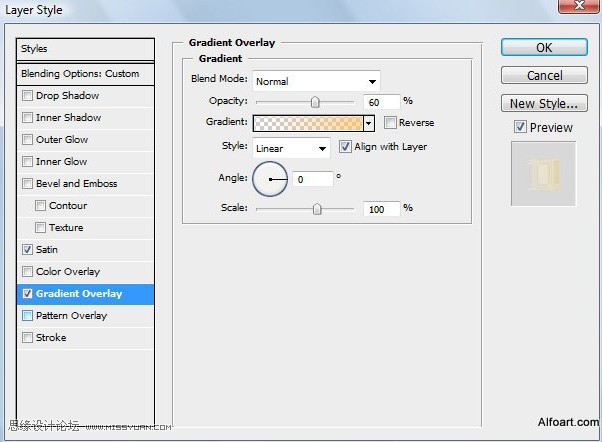Uncheck the Satin effect checkbox
Viewport: 602px width, 442px height.
(x=27, y=249)
